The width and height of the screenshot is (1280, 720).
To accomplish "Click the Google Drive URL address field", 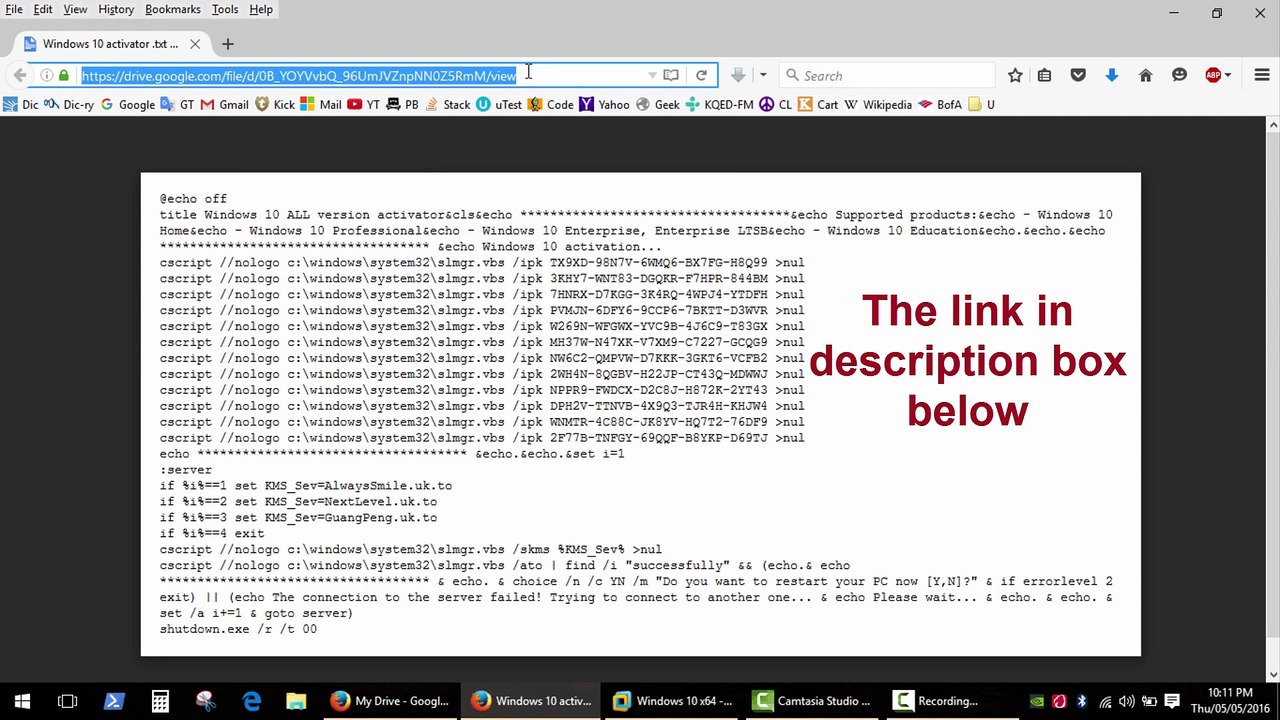I will (x=360, y=75).
